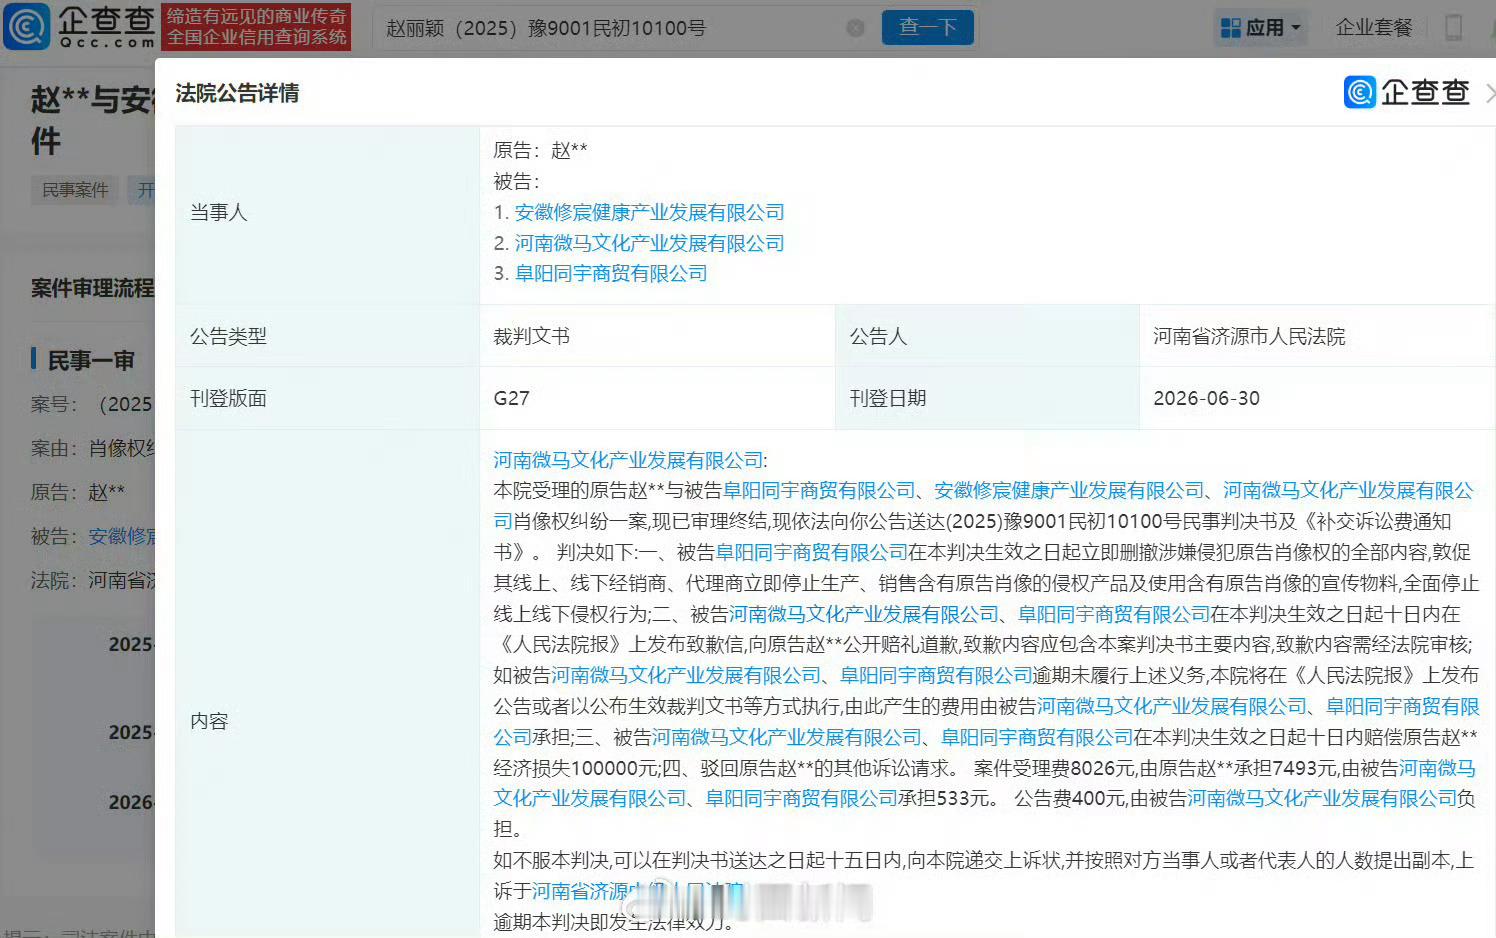Select the 民事案件 tag in the background page
This screenshot has height=938, width=1496.
click(75, 190)
